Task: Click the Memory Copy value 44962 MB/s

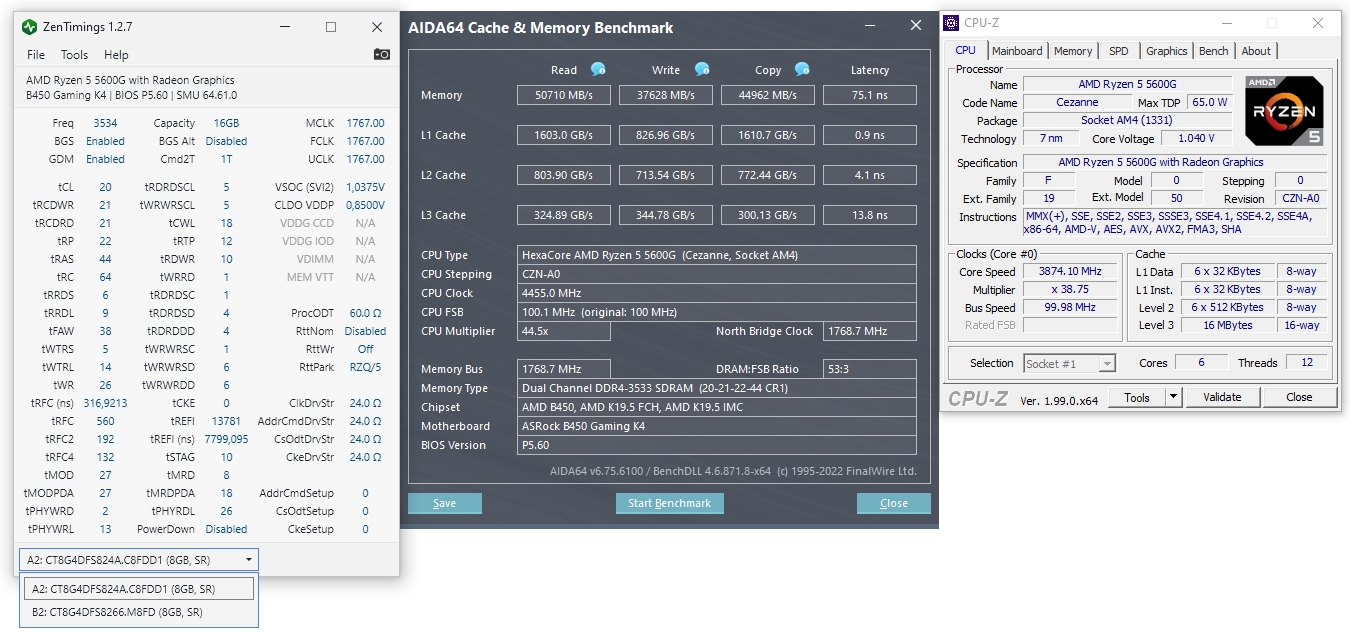Action: point(768,95)
